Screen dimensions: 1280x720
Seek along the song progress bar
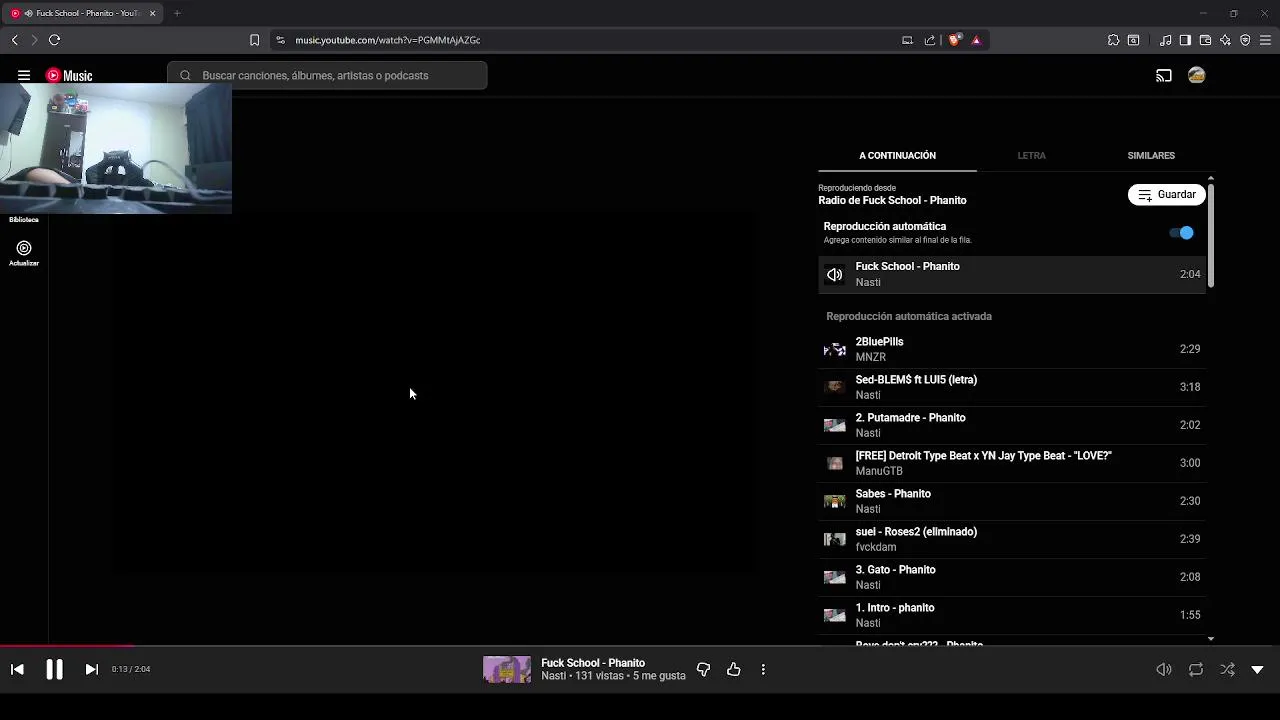(x=640, y=646)
